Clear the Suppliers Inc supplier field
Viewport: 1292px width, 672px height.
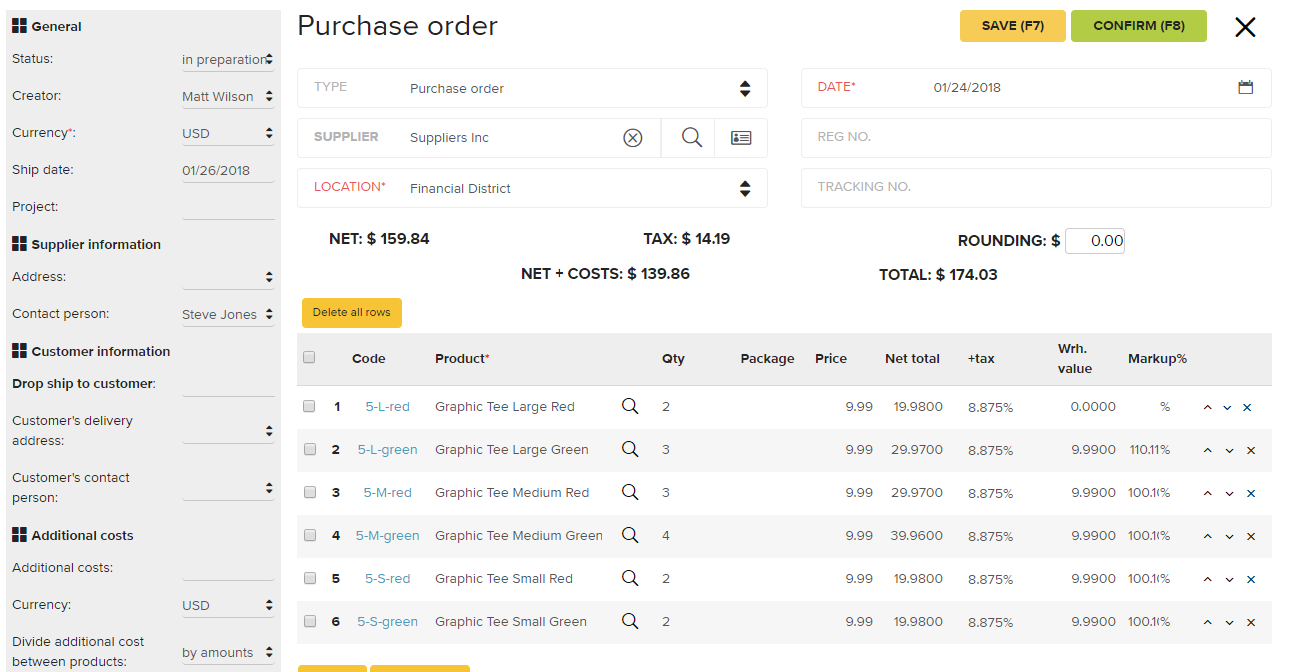[633, 138]
